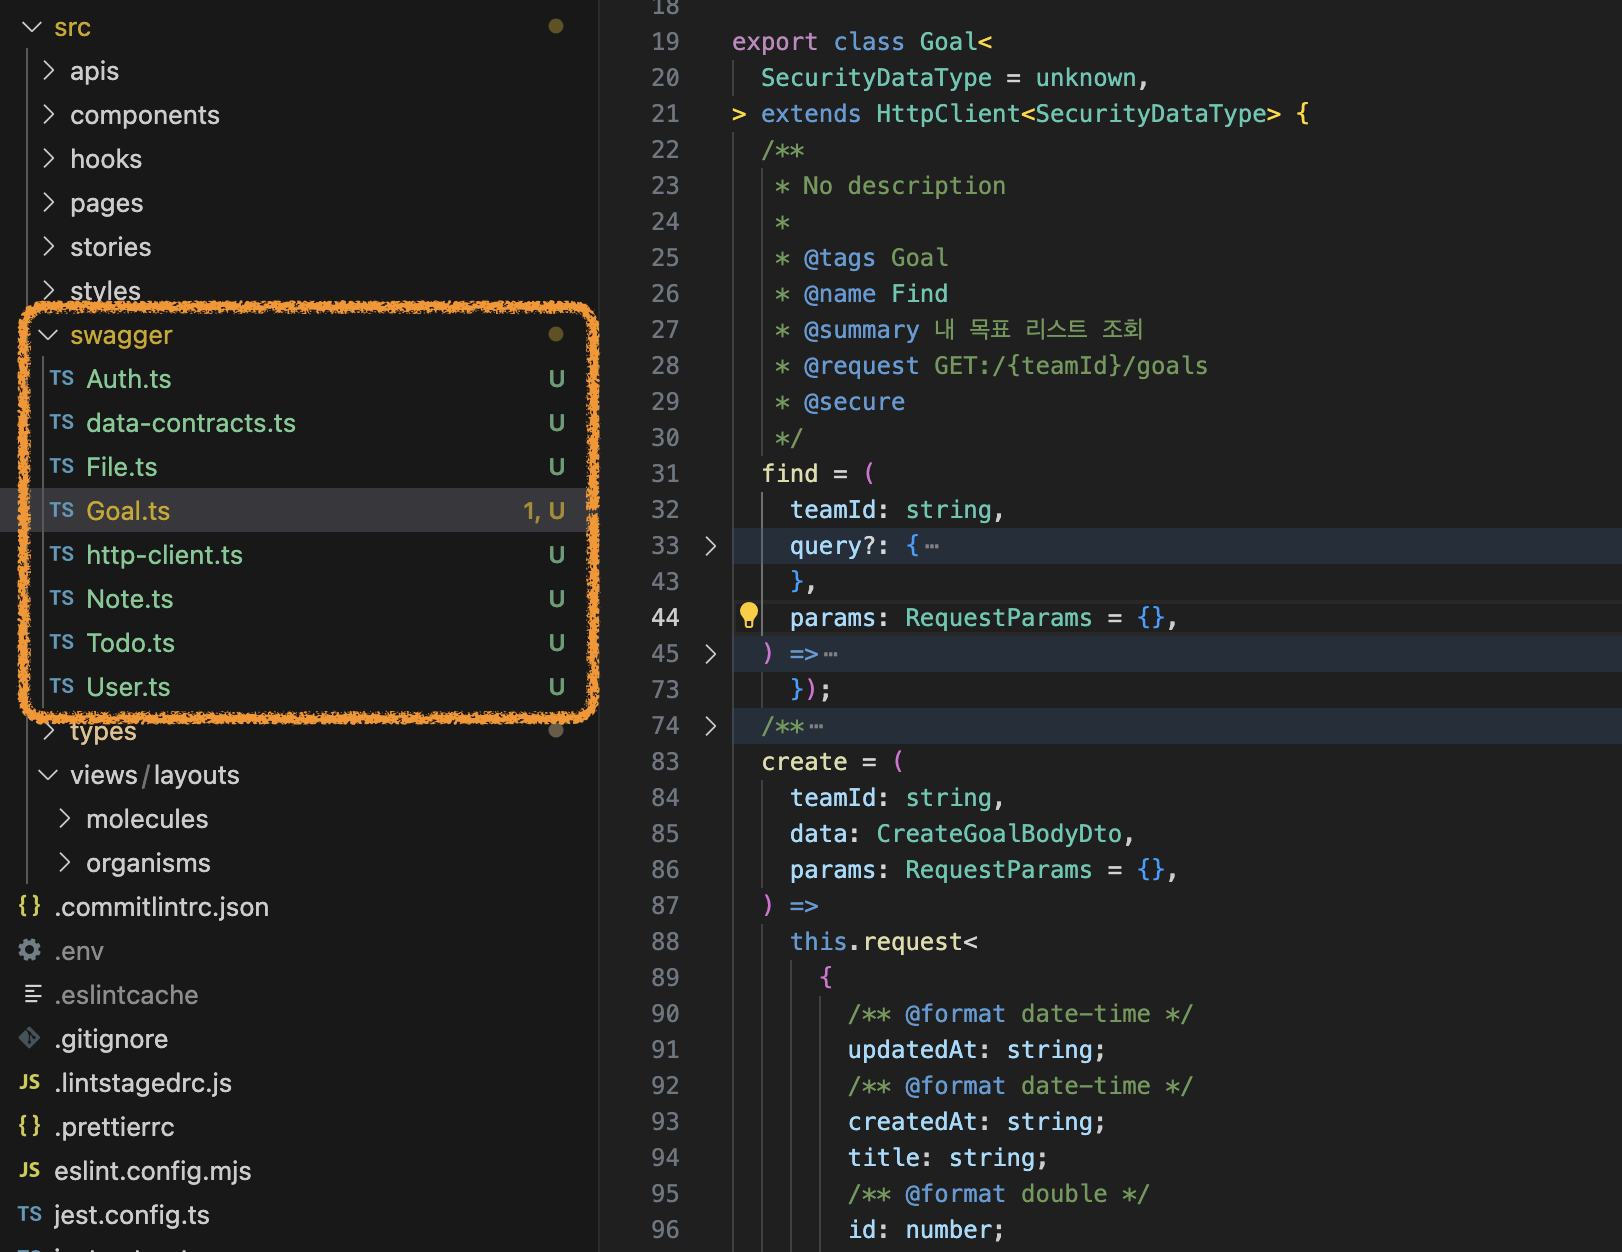Viewport: 1622px width, 1252px height.
Task: Click the TS icon beside Note.ts
Action: [x=62, y=598]
